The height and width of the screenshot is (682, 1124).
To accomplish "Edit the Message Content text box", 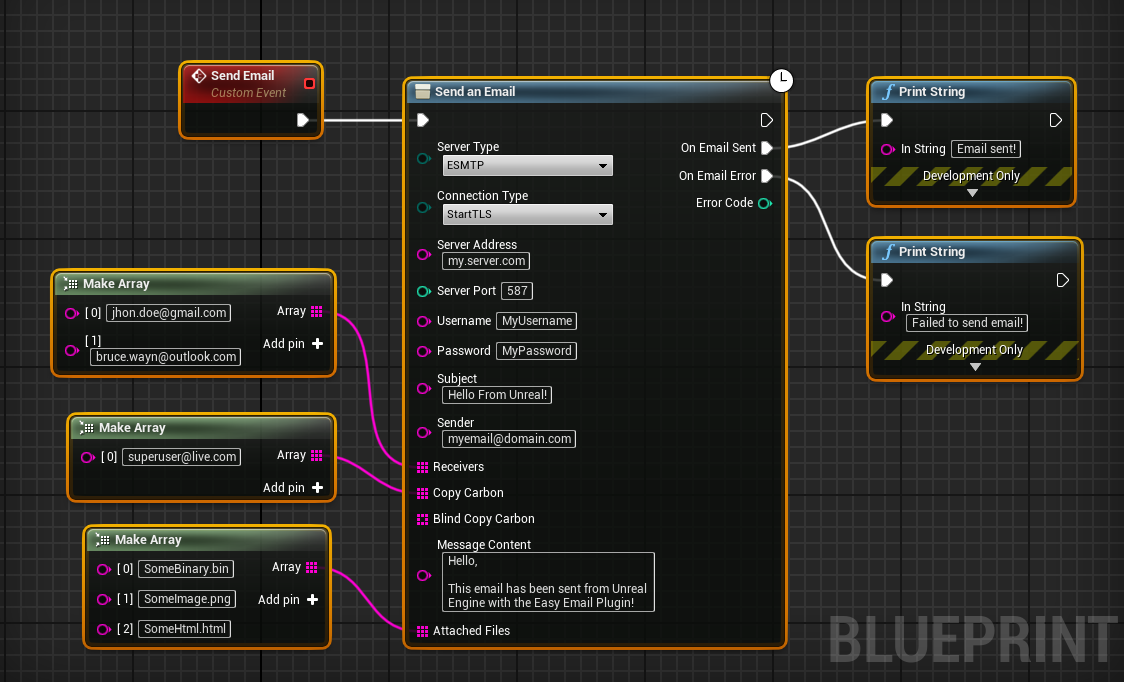I will [x=548, y=582].
